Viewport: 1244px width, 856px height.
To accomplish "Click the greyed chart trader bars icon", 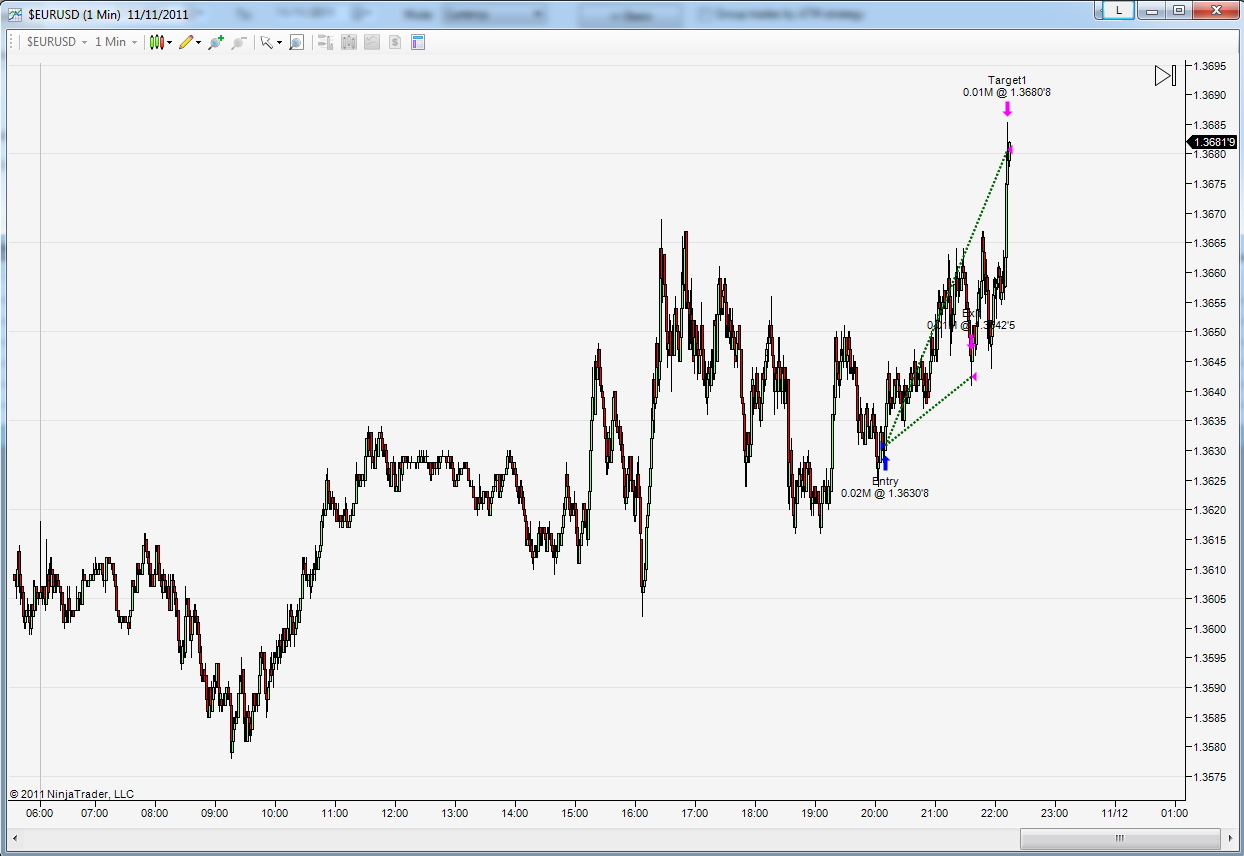I will tap(325, 42).
